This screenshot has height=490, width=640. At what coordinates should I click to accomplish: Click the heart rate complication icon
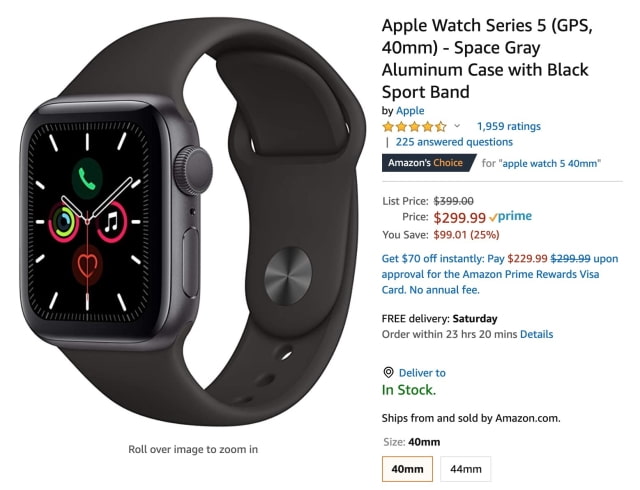click(x=87, y=265)
